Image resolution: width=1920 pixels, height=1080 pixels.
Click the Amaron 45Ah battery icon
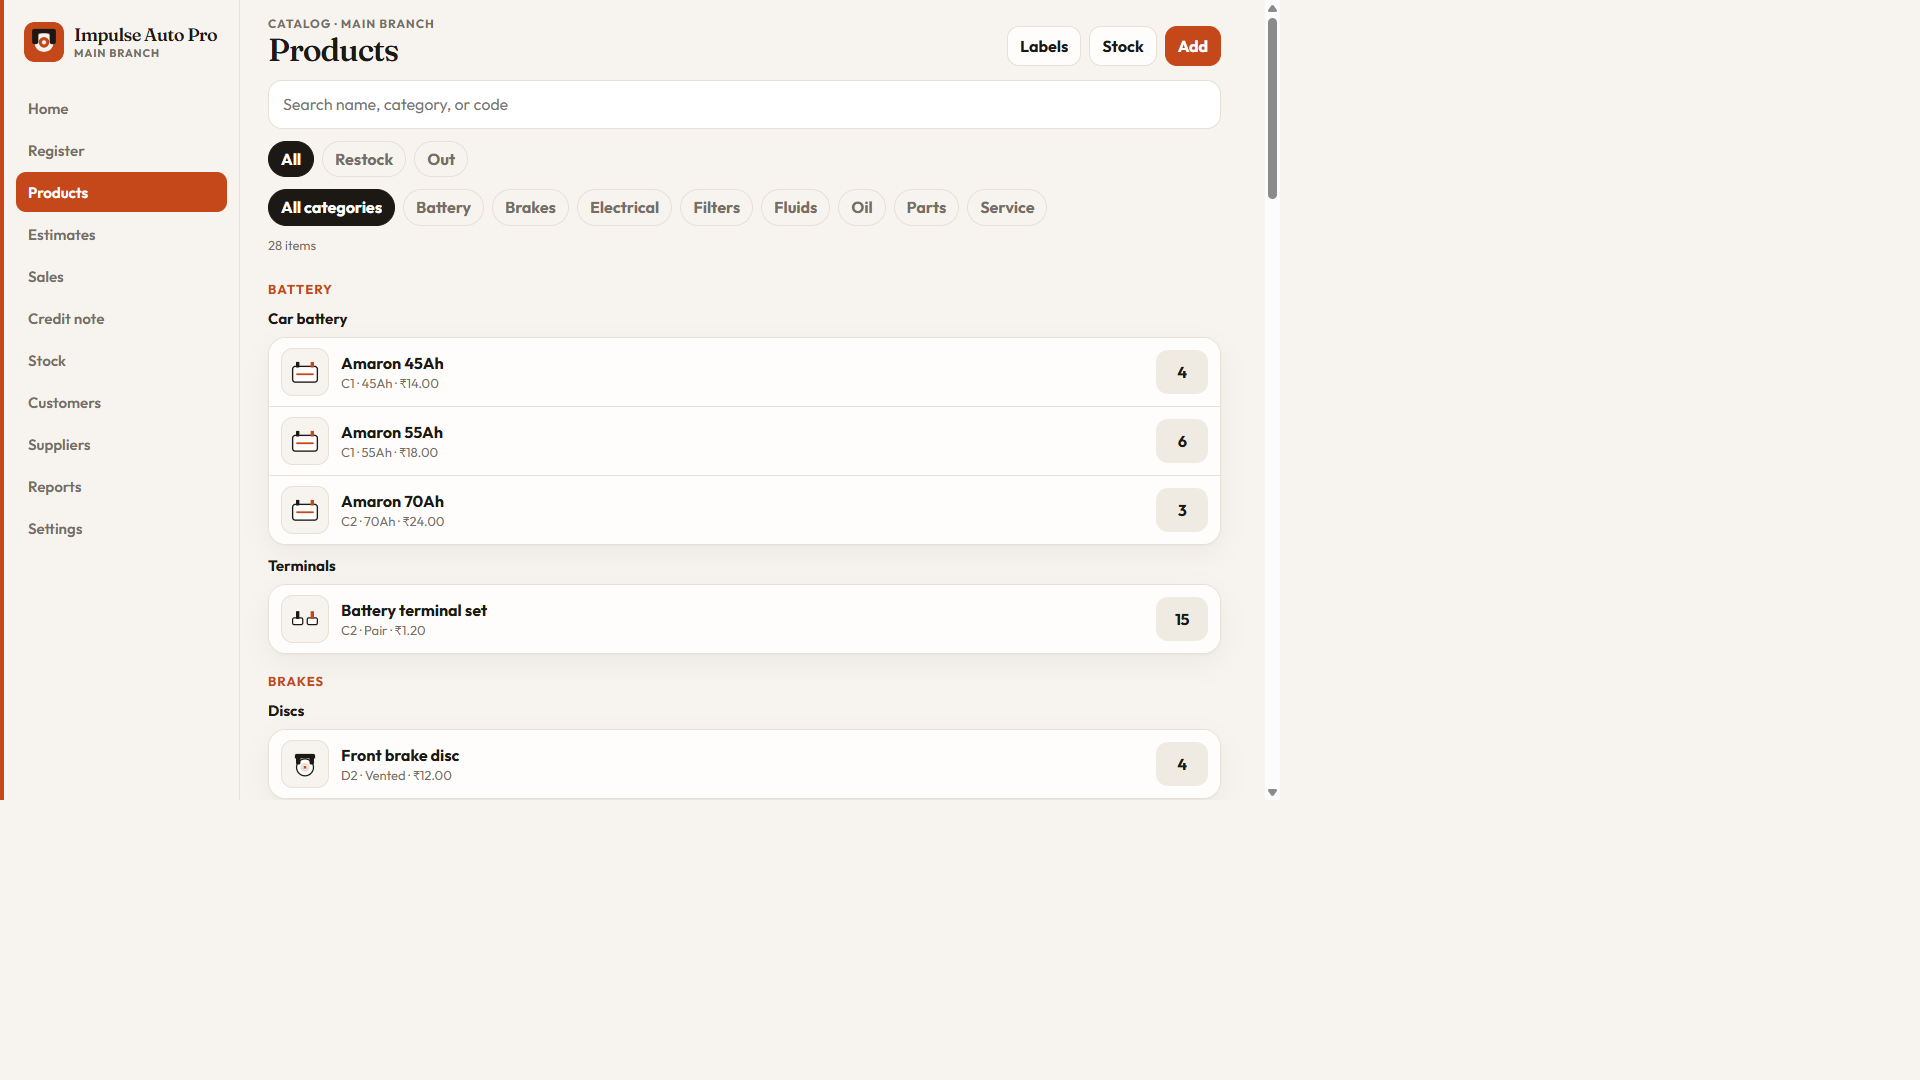click(x=305, y=372)
